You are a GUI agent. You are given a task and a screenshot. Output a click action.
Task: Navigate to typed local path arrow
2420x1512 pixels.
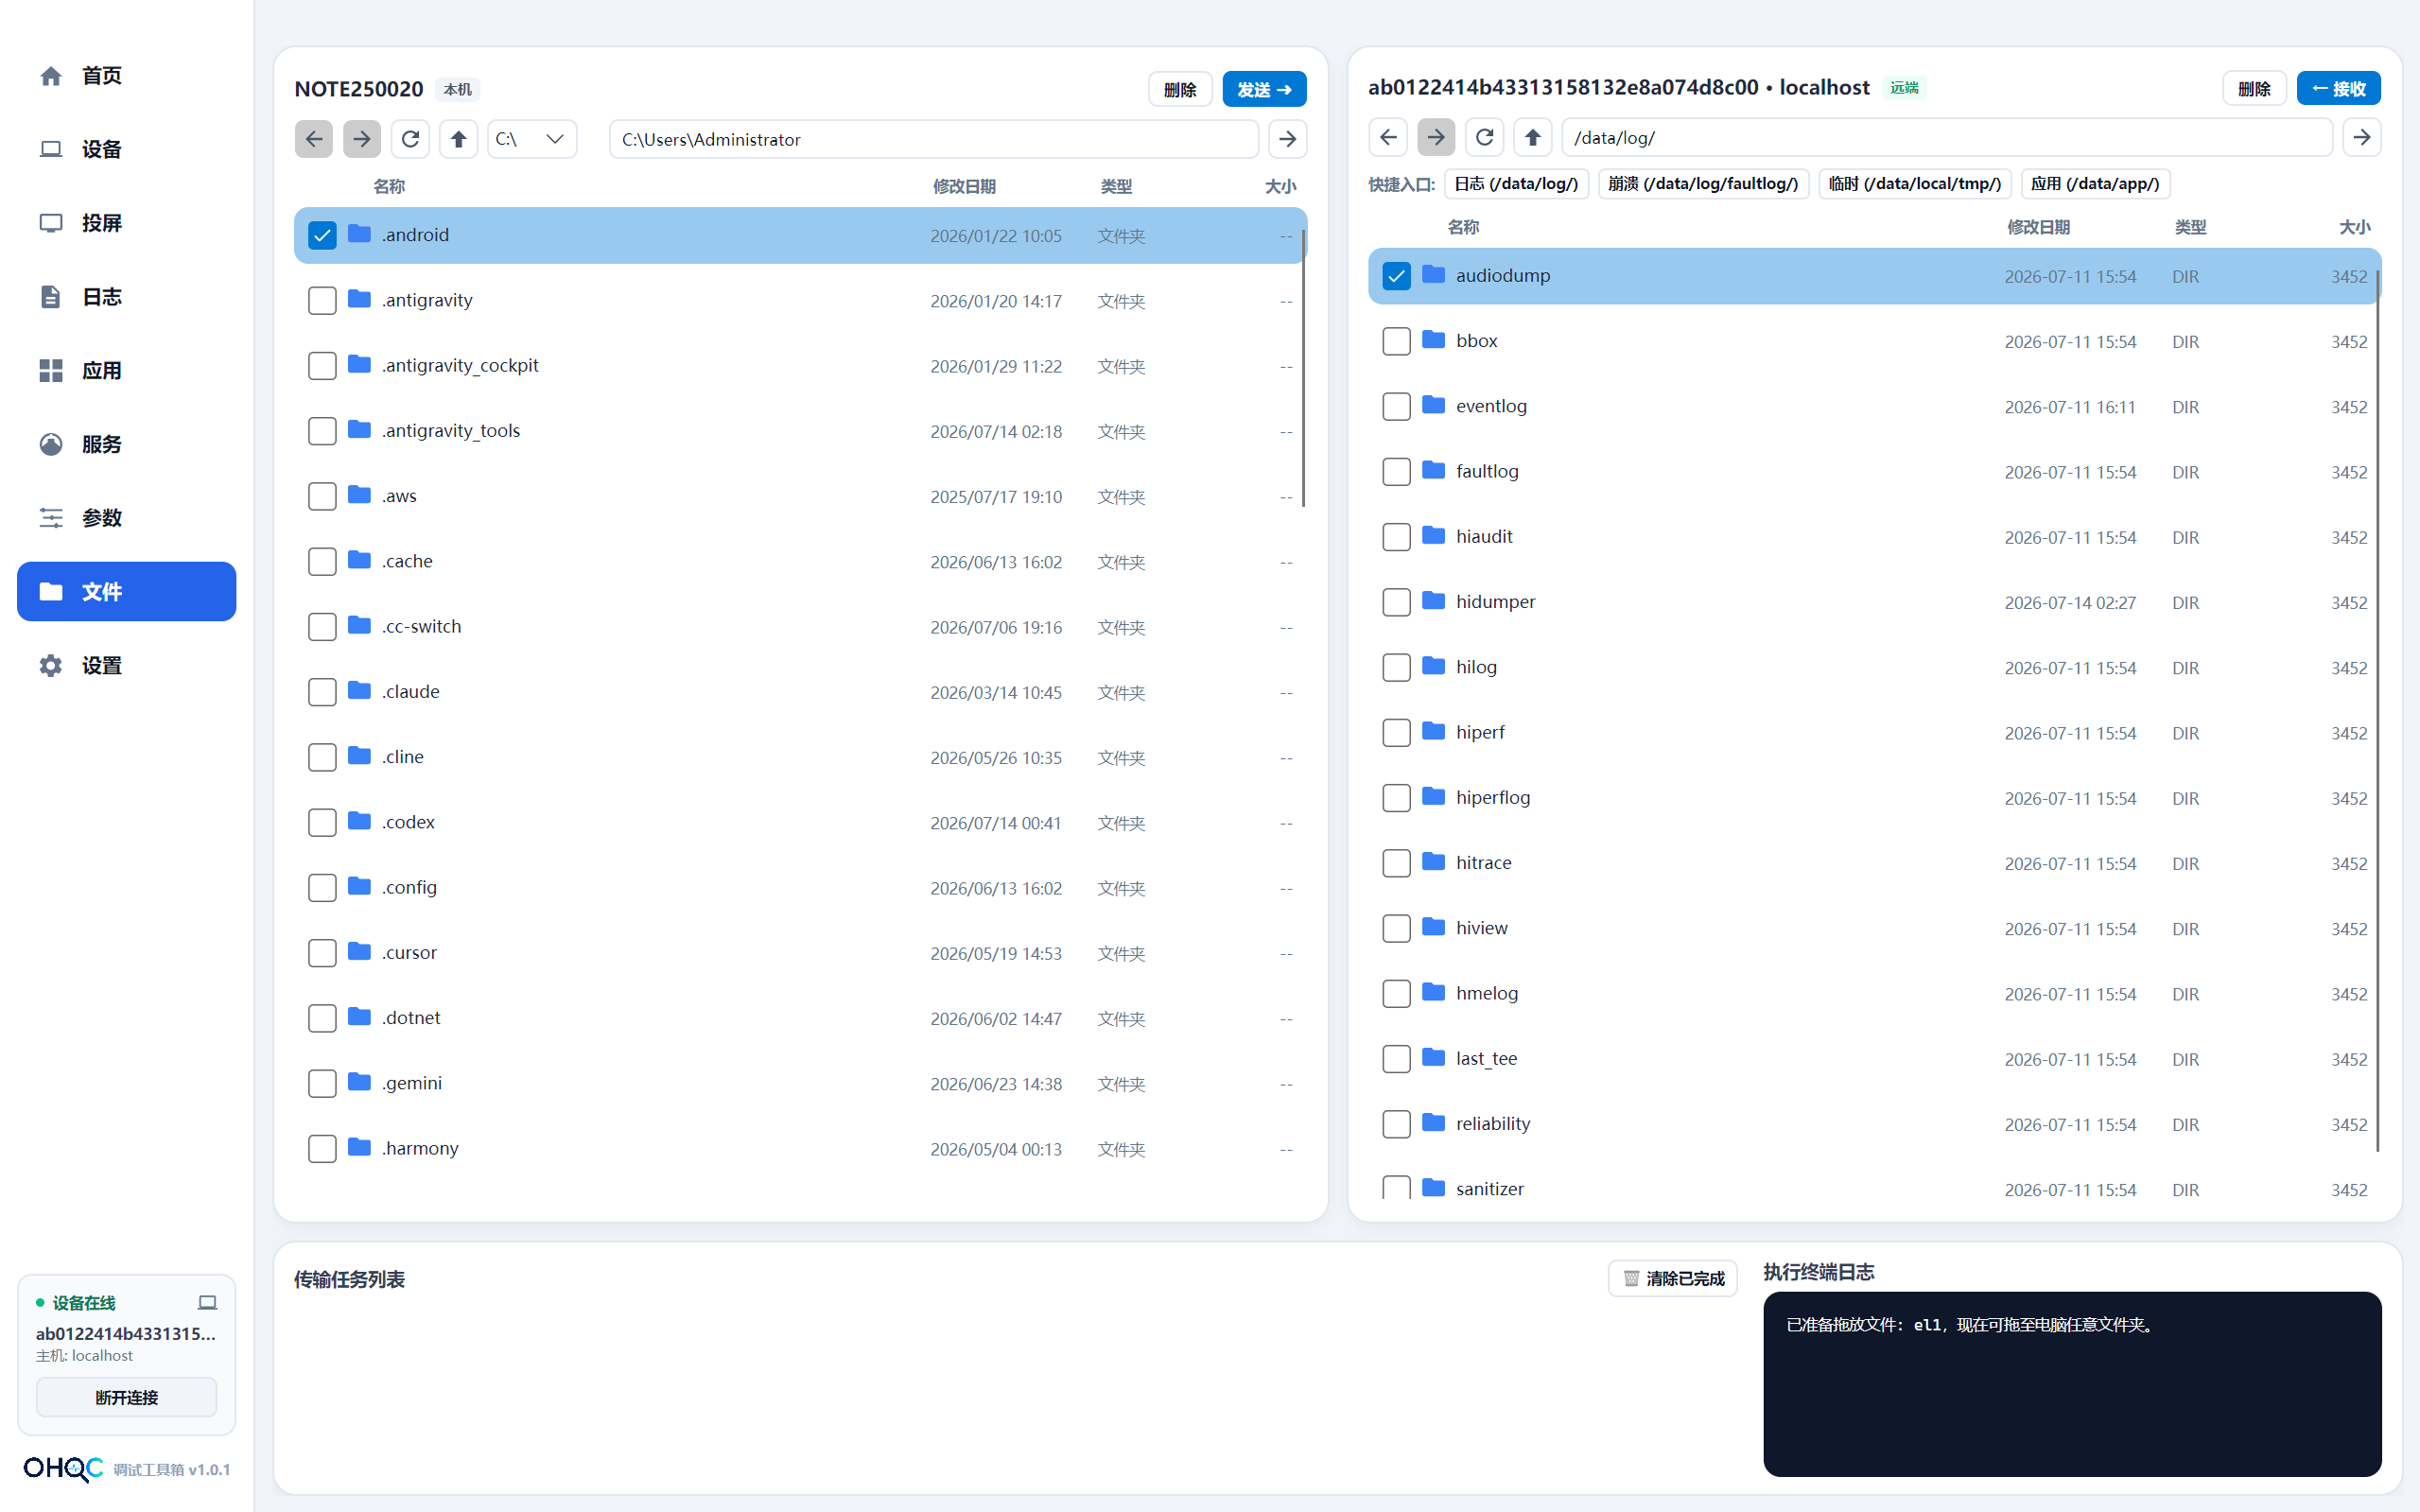tap(1287, 139)
